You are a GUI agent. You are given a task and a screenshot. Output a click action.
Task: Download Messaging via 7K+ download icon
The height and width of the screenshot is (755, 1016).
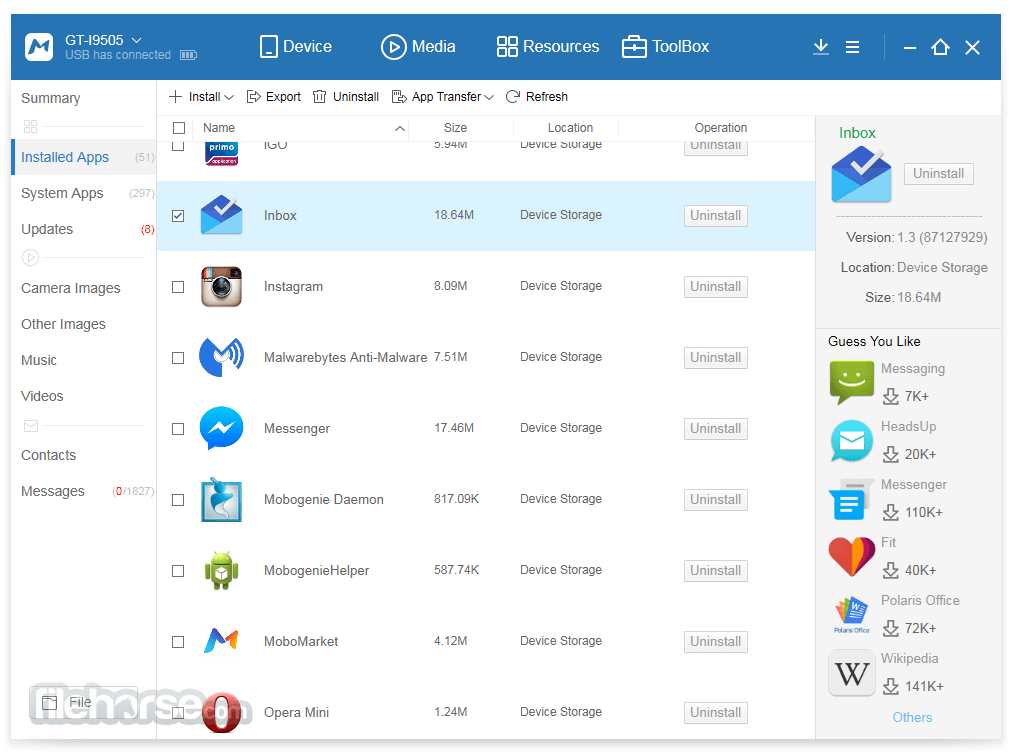[891, 397]
